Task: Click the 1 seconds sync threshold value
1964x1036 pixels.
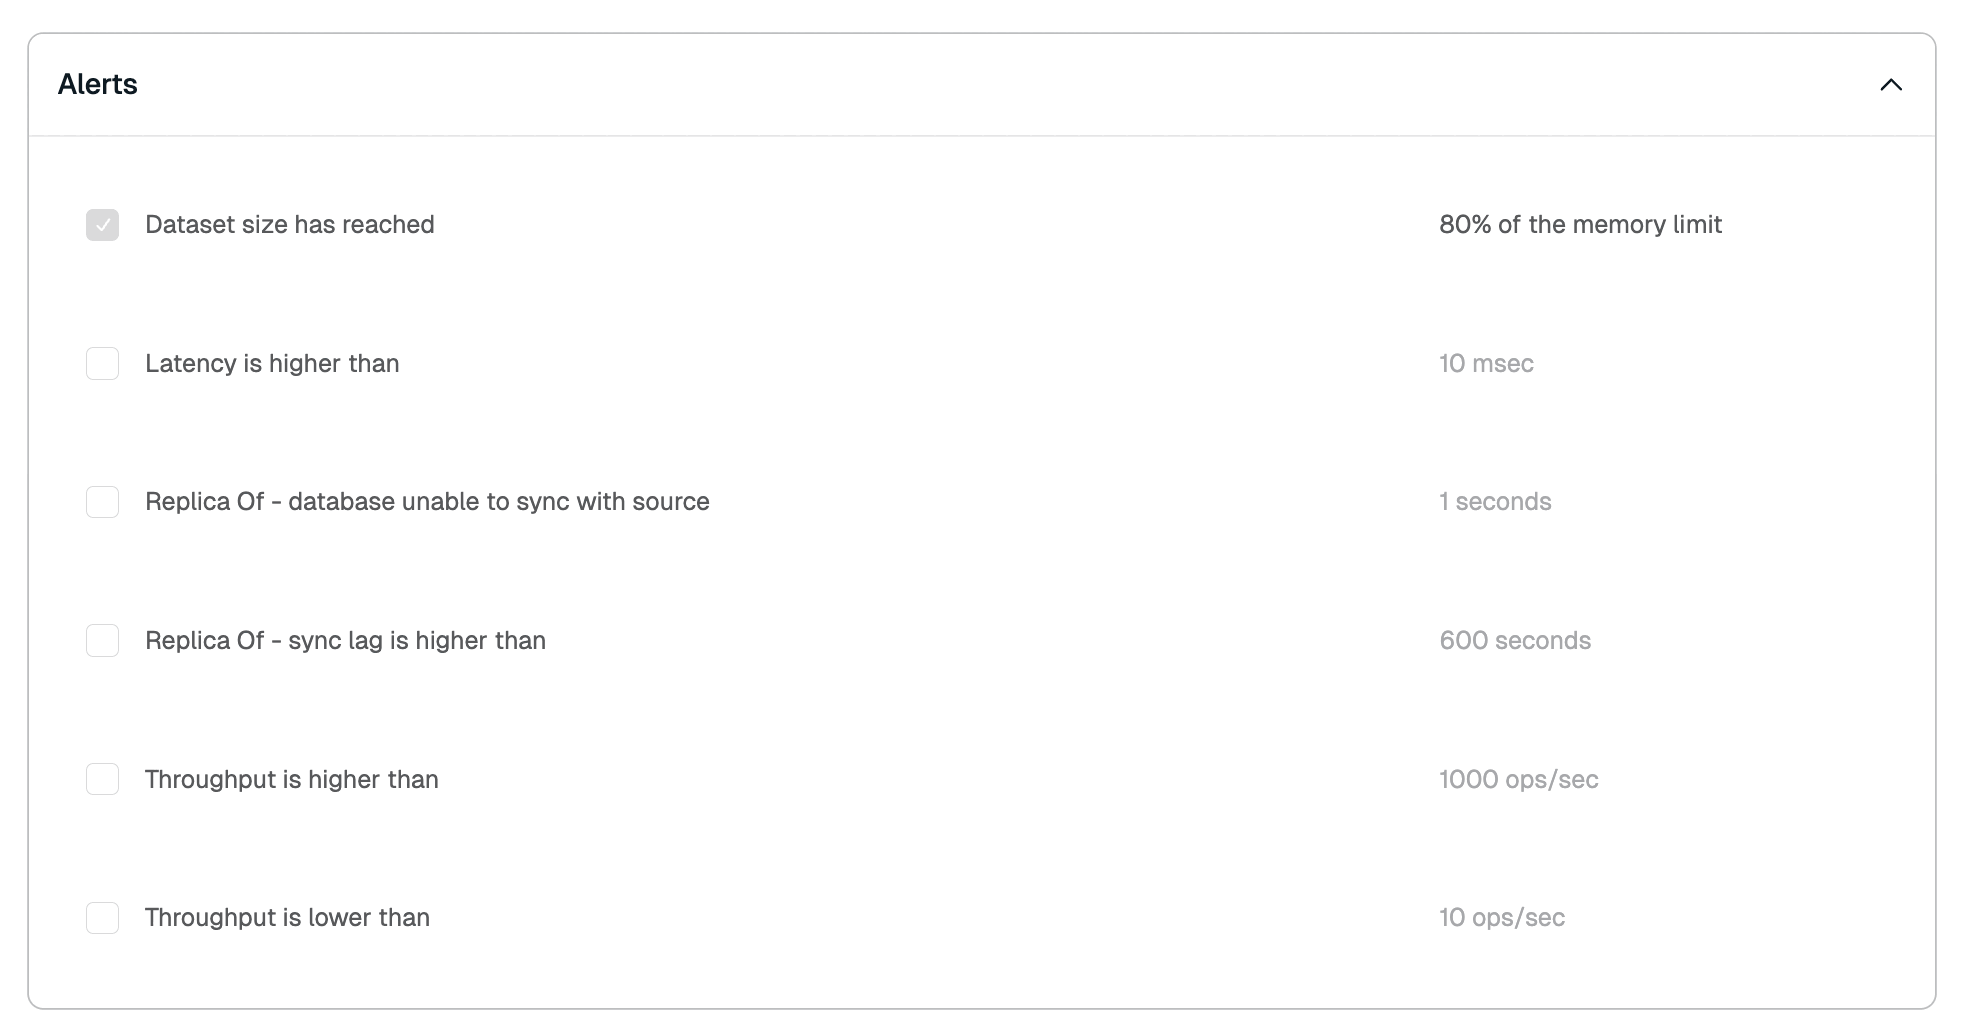Action: point(1495,502)
